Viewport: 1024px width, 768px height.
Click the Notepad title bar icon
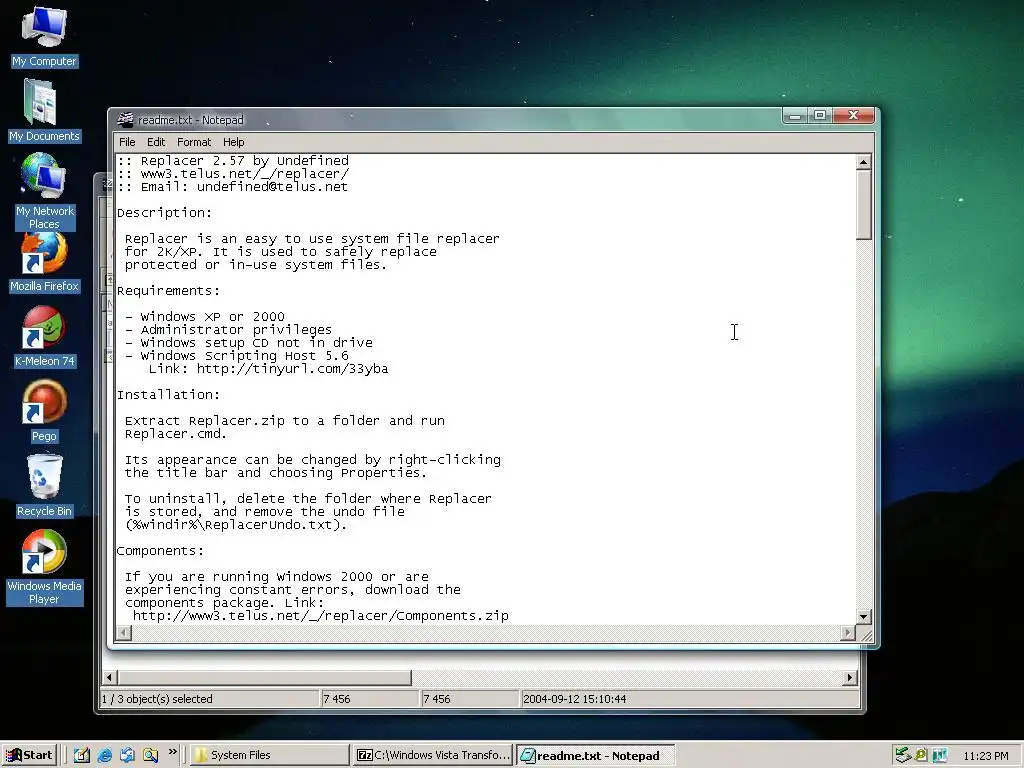pyautogui.click(x=125, y=120)
